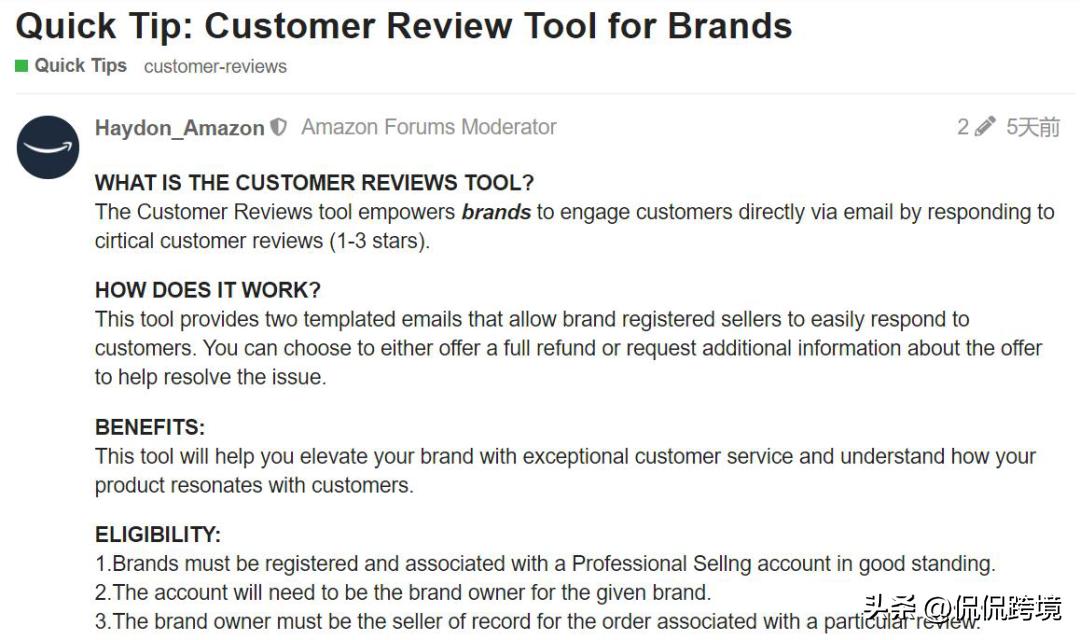This screenshot has width=1080, height=640.
Task: Click the WHAT IS THE CUSTOMER REVIEWS TOOL heading
Action: click(314, 183)
